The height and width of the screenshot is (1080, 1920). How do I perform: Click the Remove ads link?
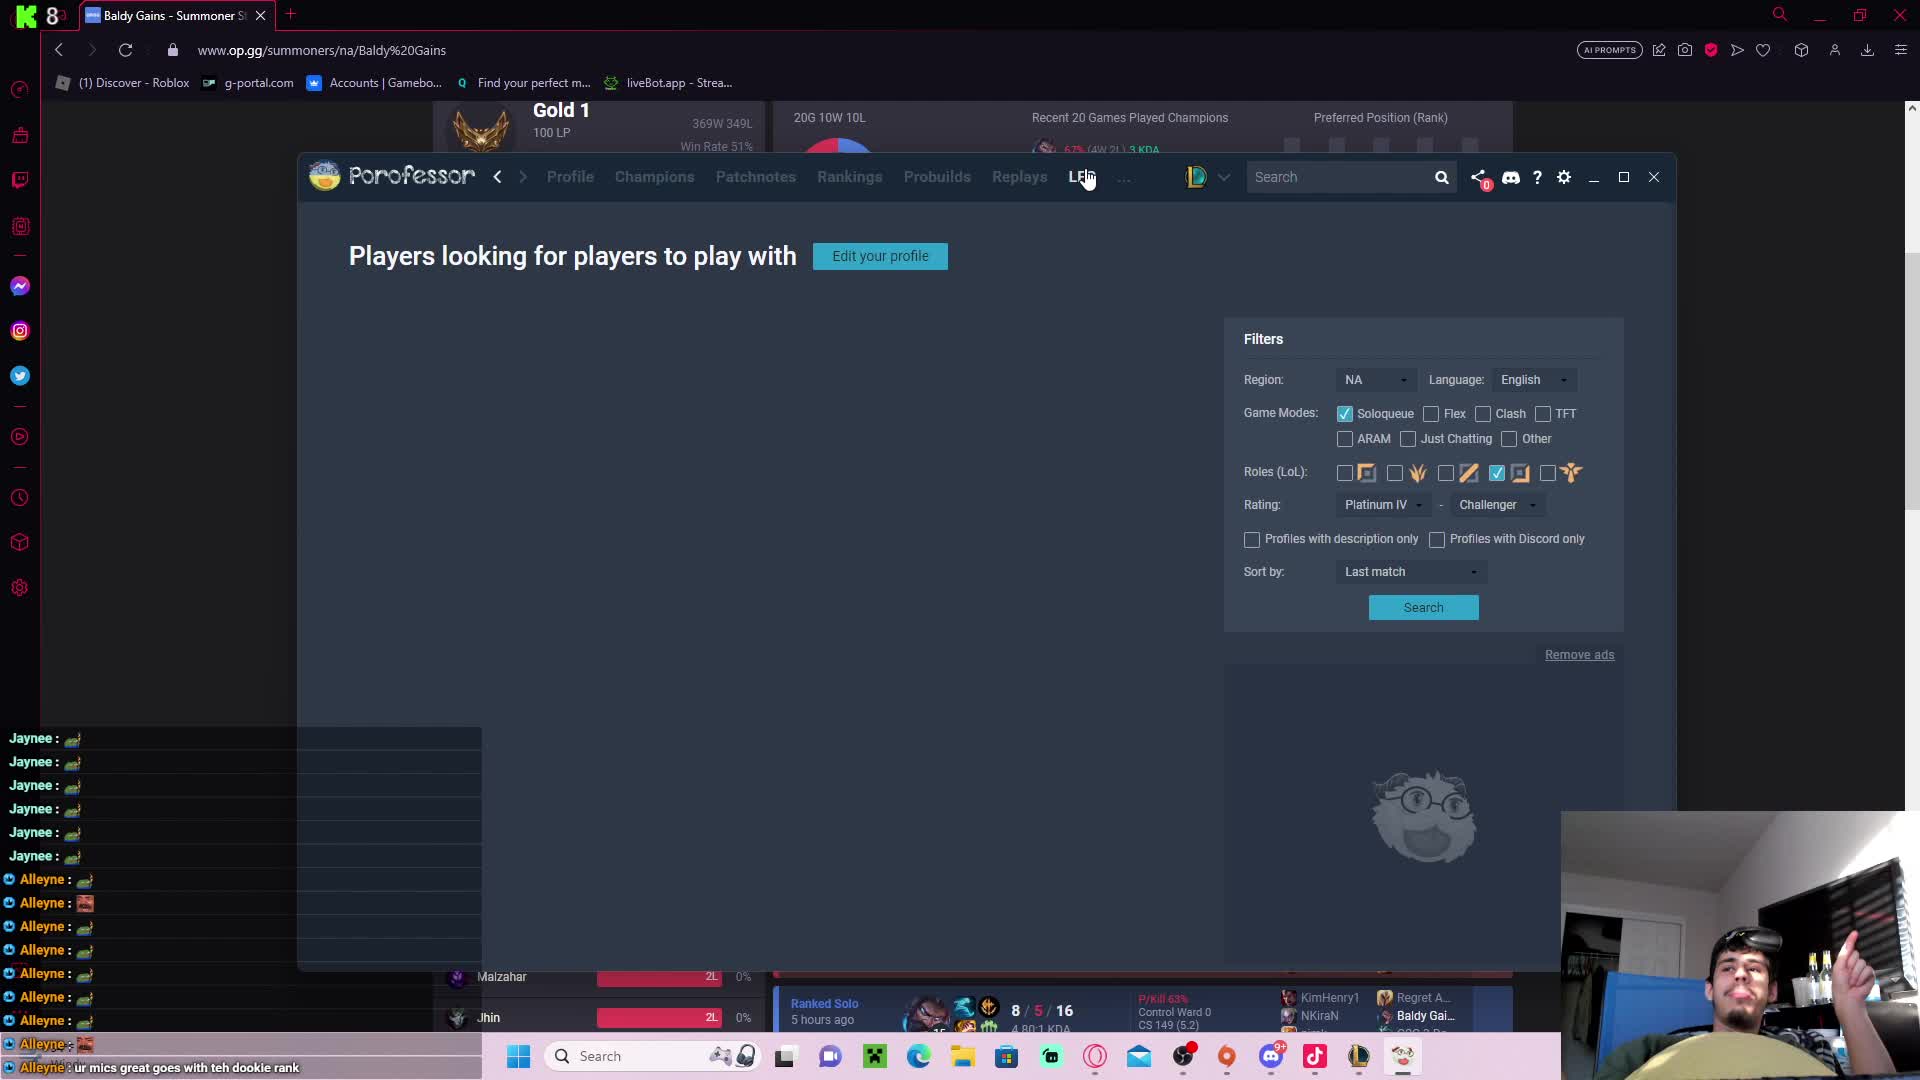point(1579,655)
